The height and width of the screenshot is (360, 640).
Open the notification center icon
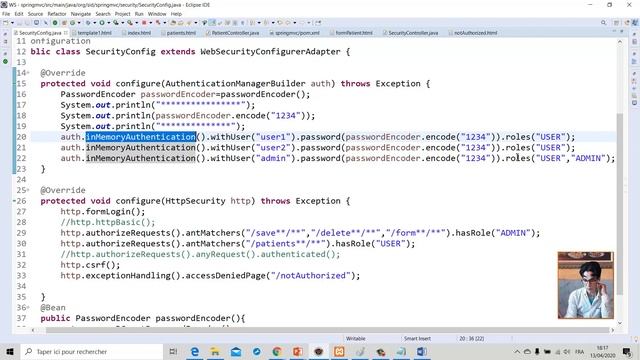627,351
